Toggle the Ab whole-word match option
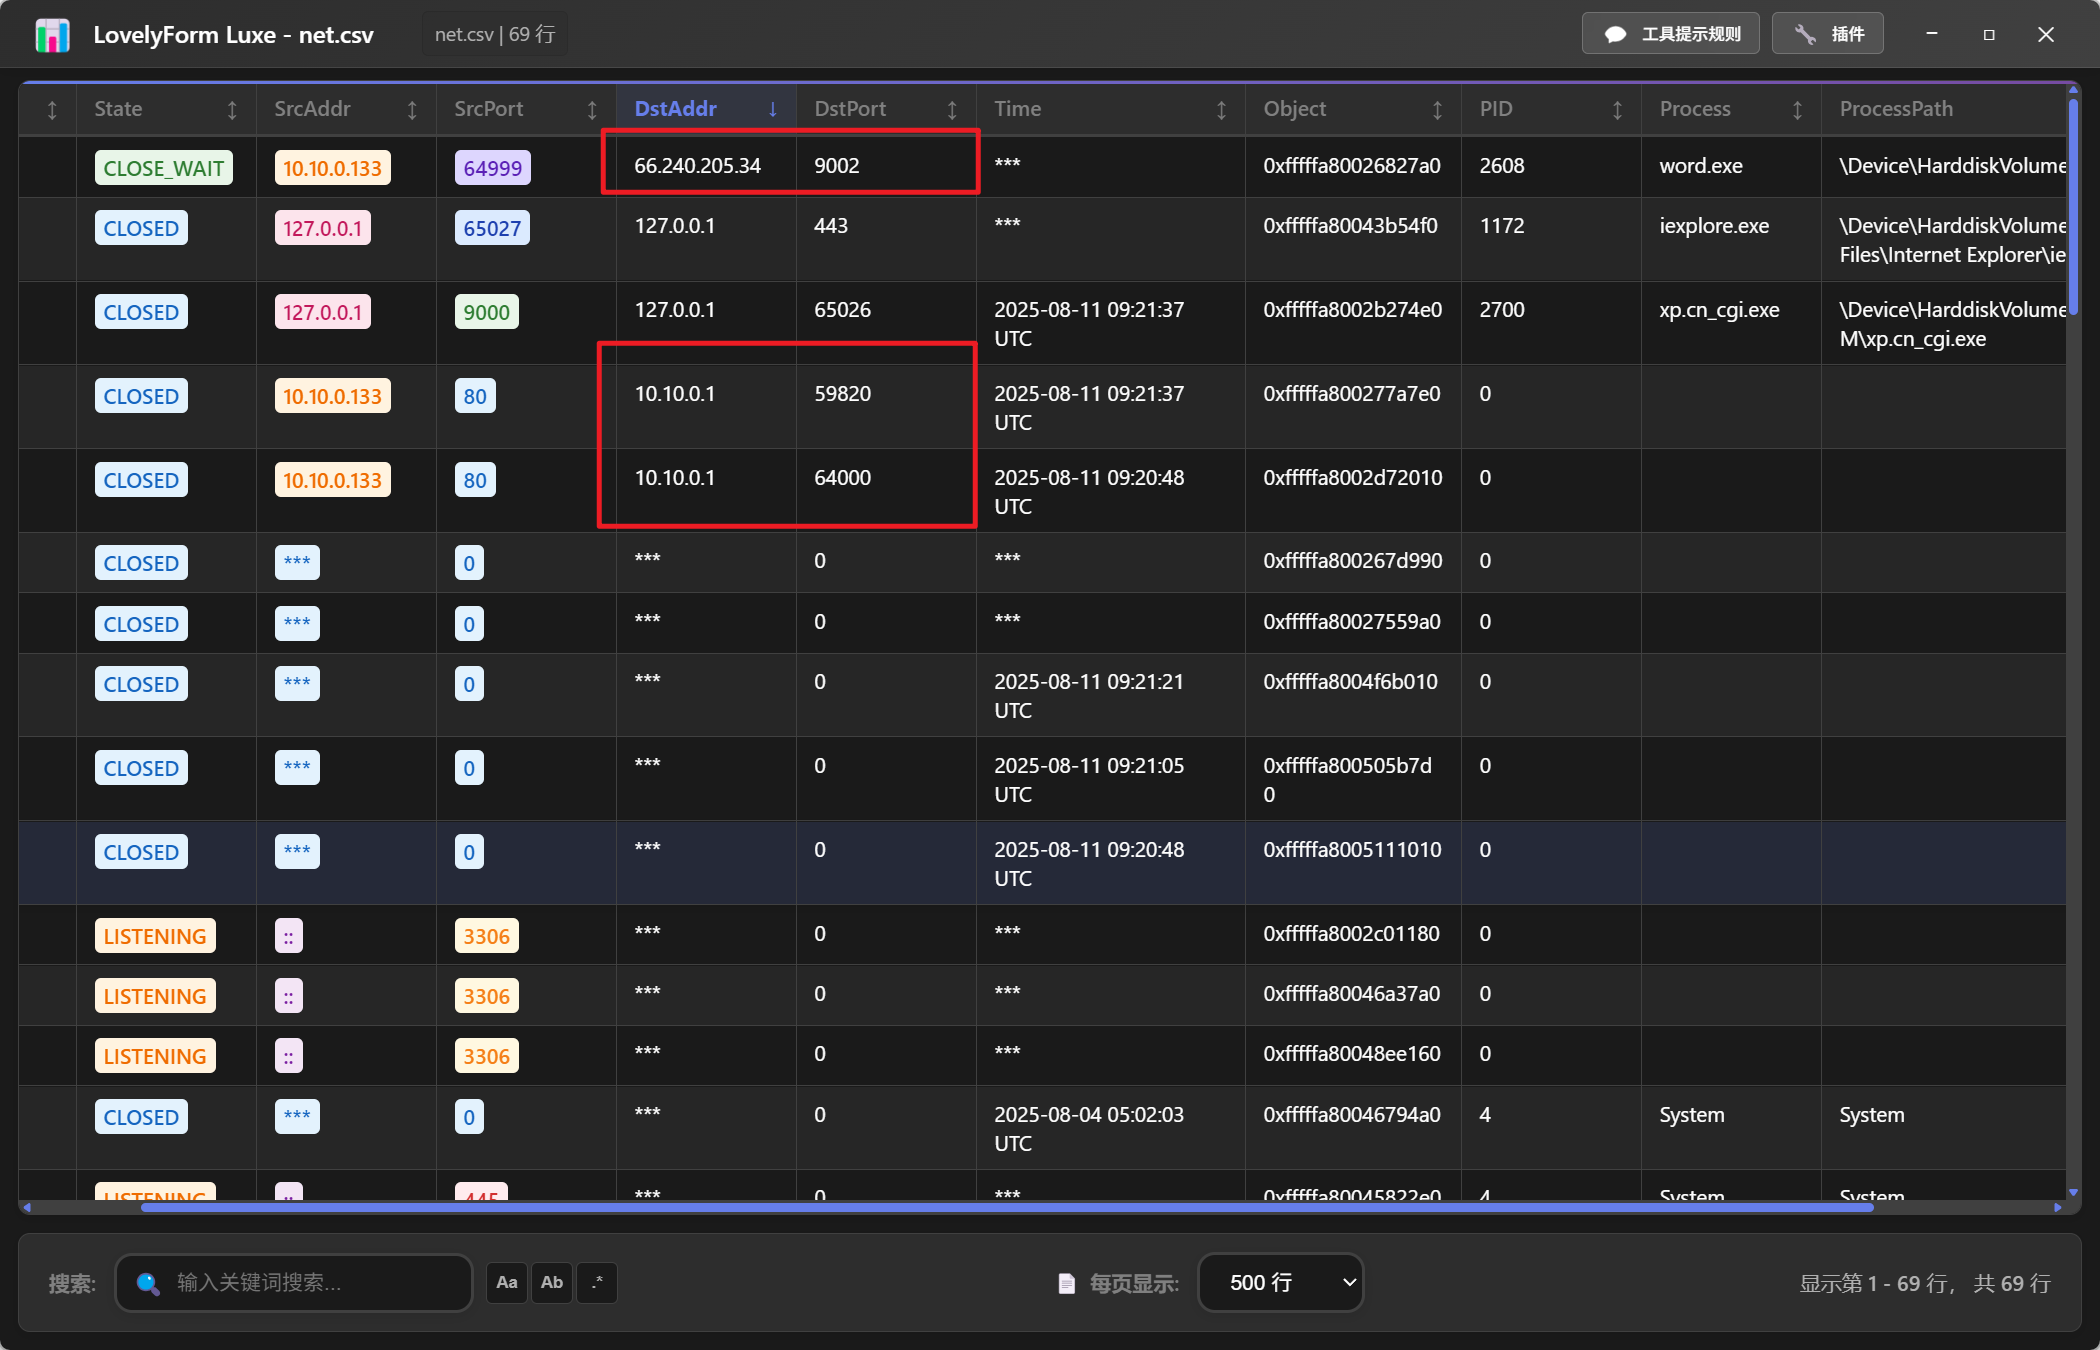The width and height of the screenshot is (2100, 1350). tap(552, 1283)
